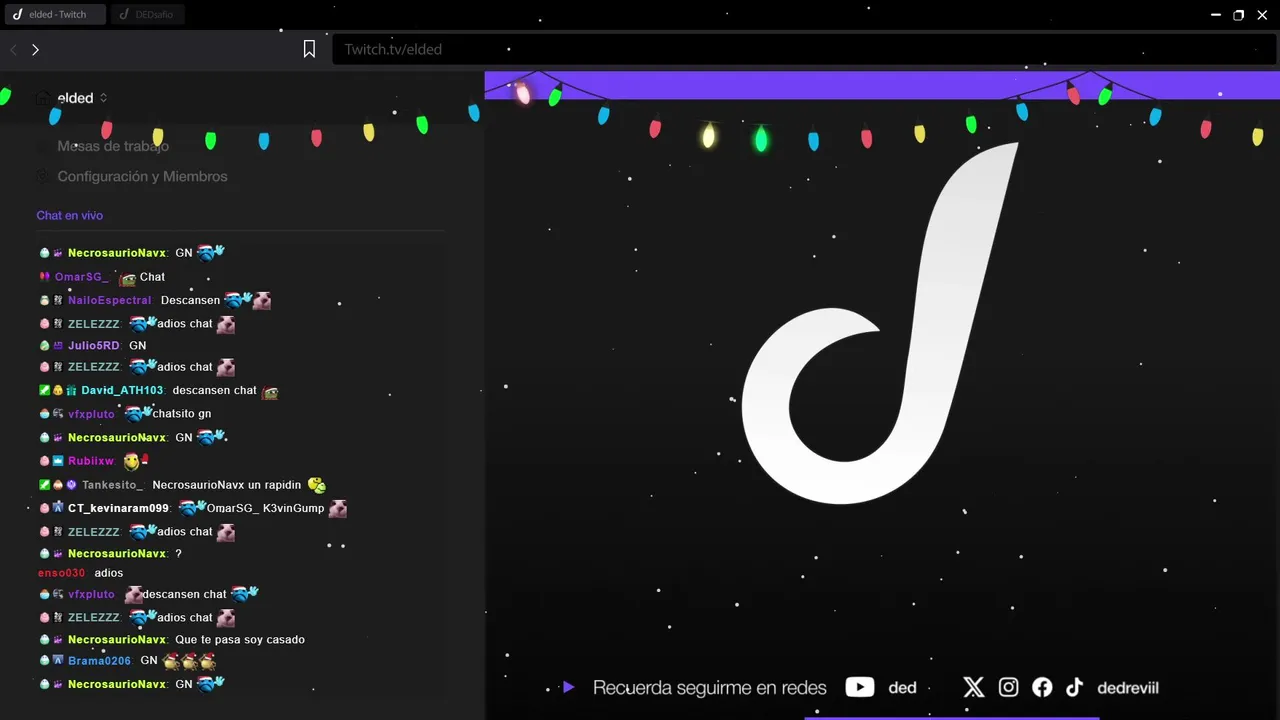Click username CT_kevinaram099 in chat
The height and width of the screenshot is (720, 1280).
(x=118, y=508)
